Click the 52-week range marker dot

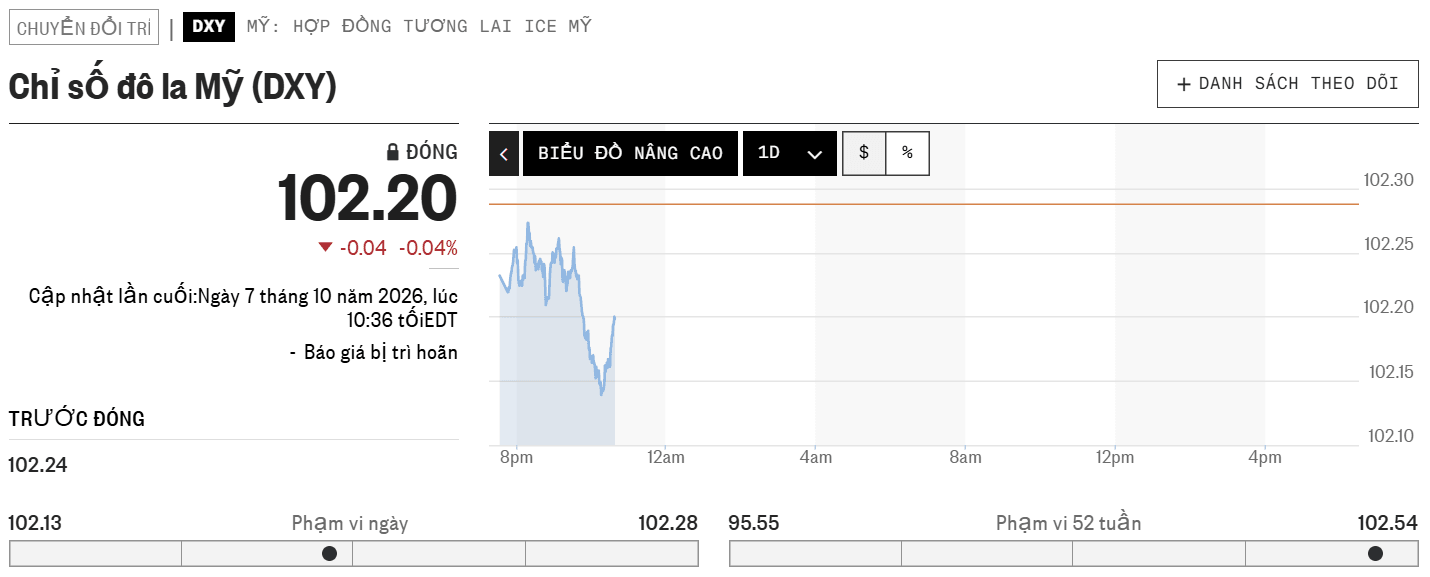(1375, 553)
